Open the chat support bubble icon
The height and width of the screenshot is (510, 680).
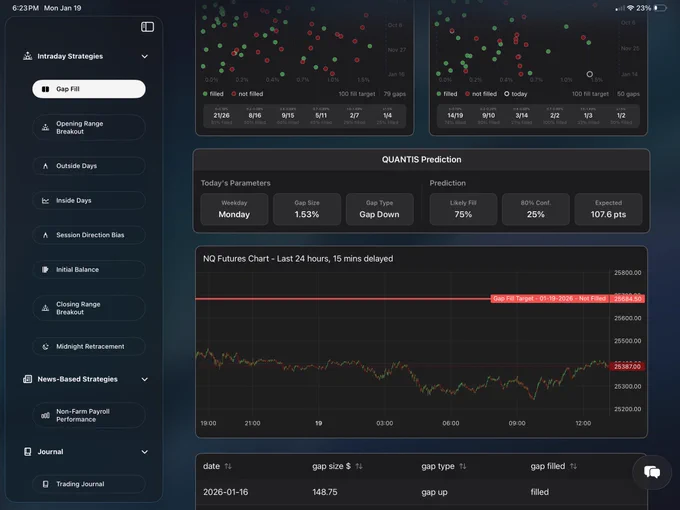coord(652,472)
